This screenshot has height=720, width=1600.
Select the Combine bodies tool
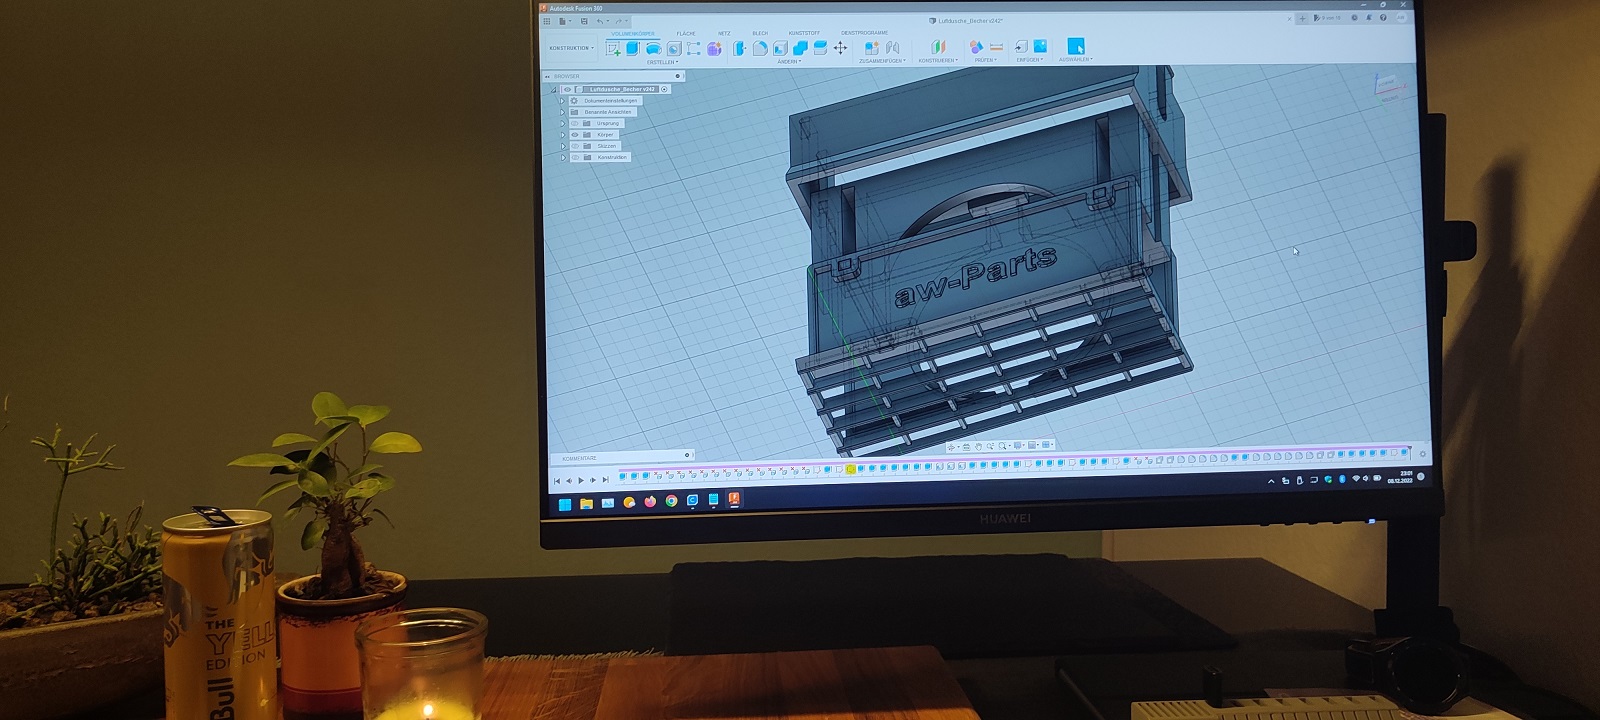point(800,47)
